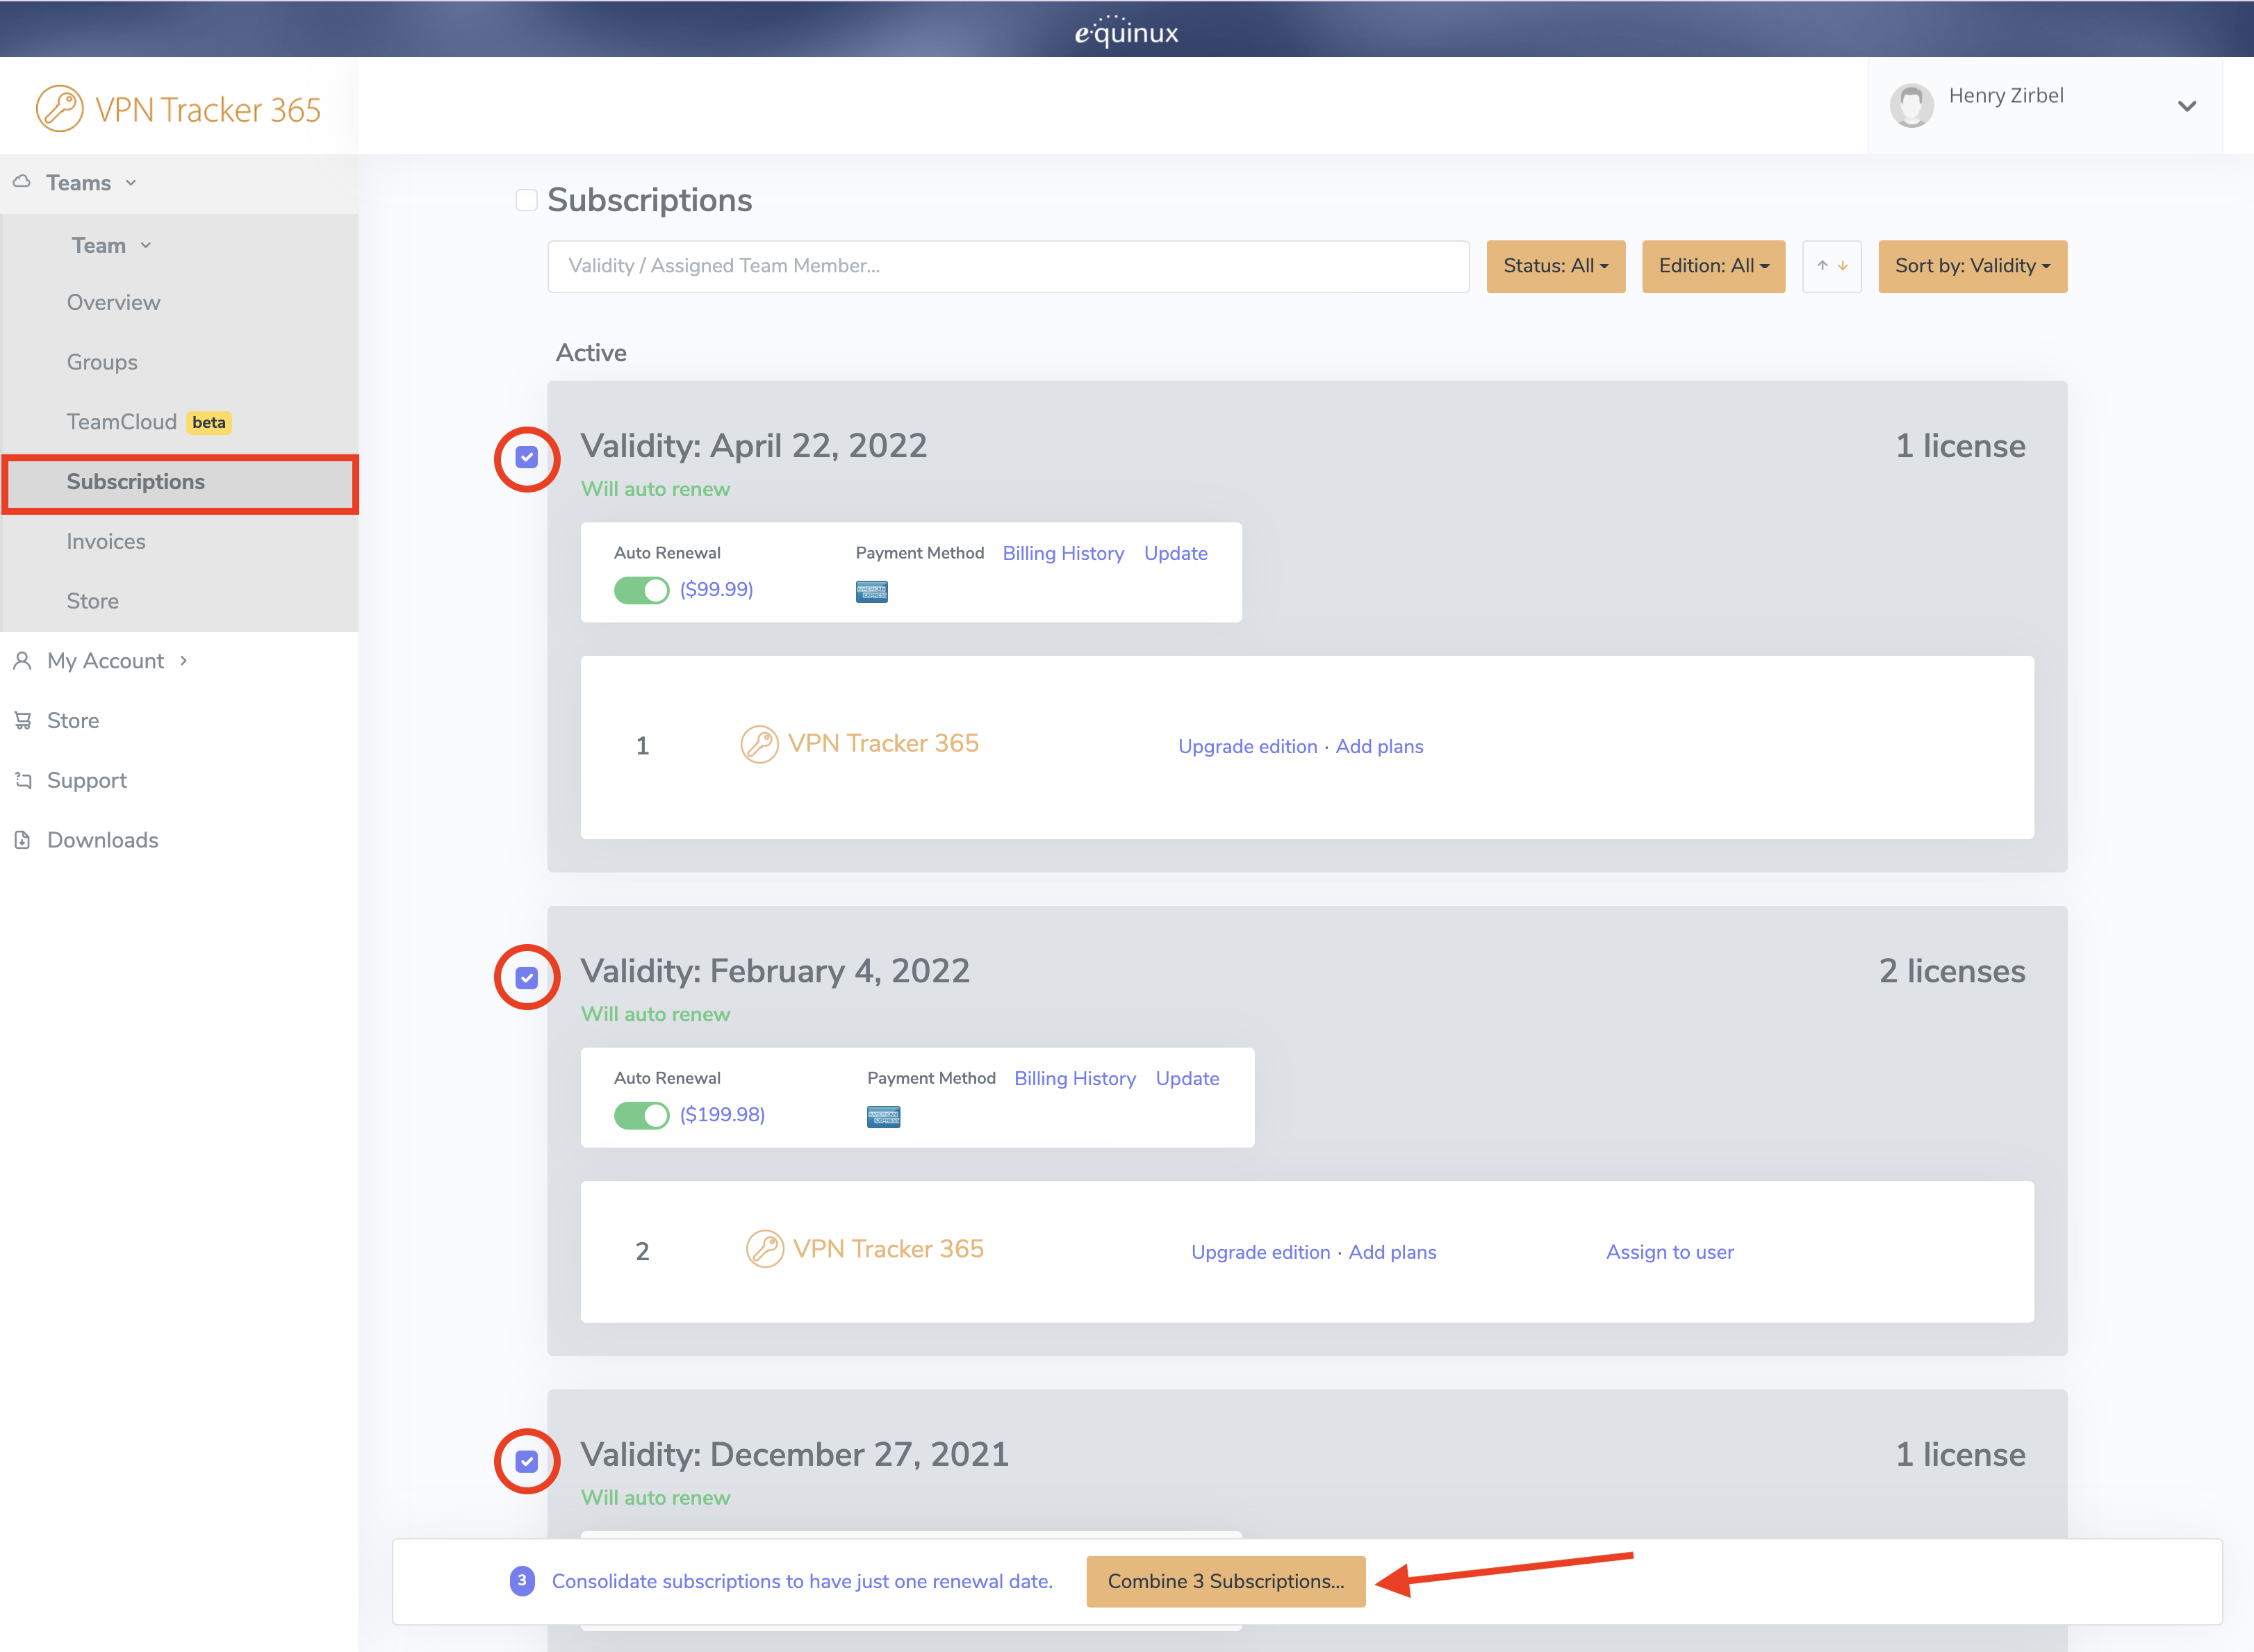
Task: Open TeamCloud beta in the sidebar
Action: coord(148,422)
